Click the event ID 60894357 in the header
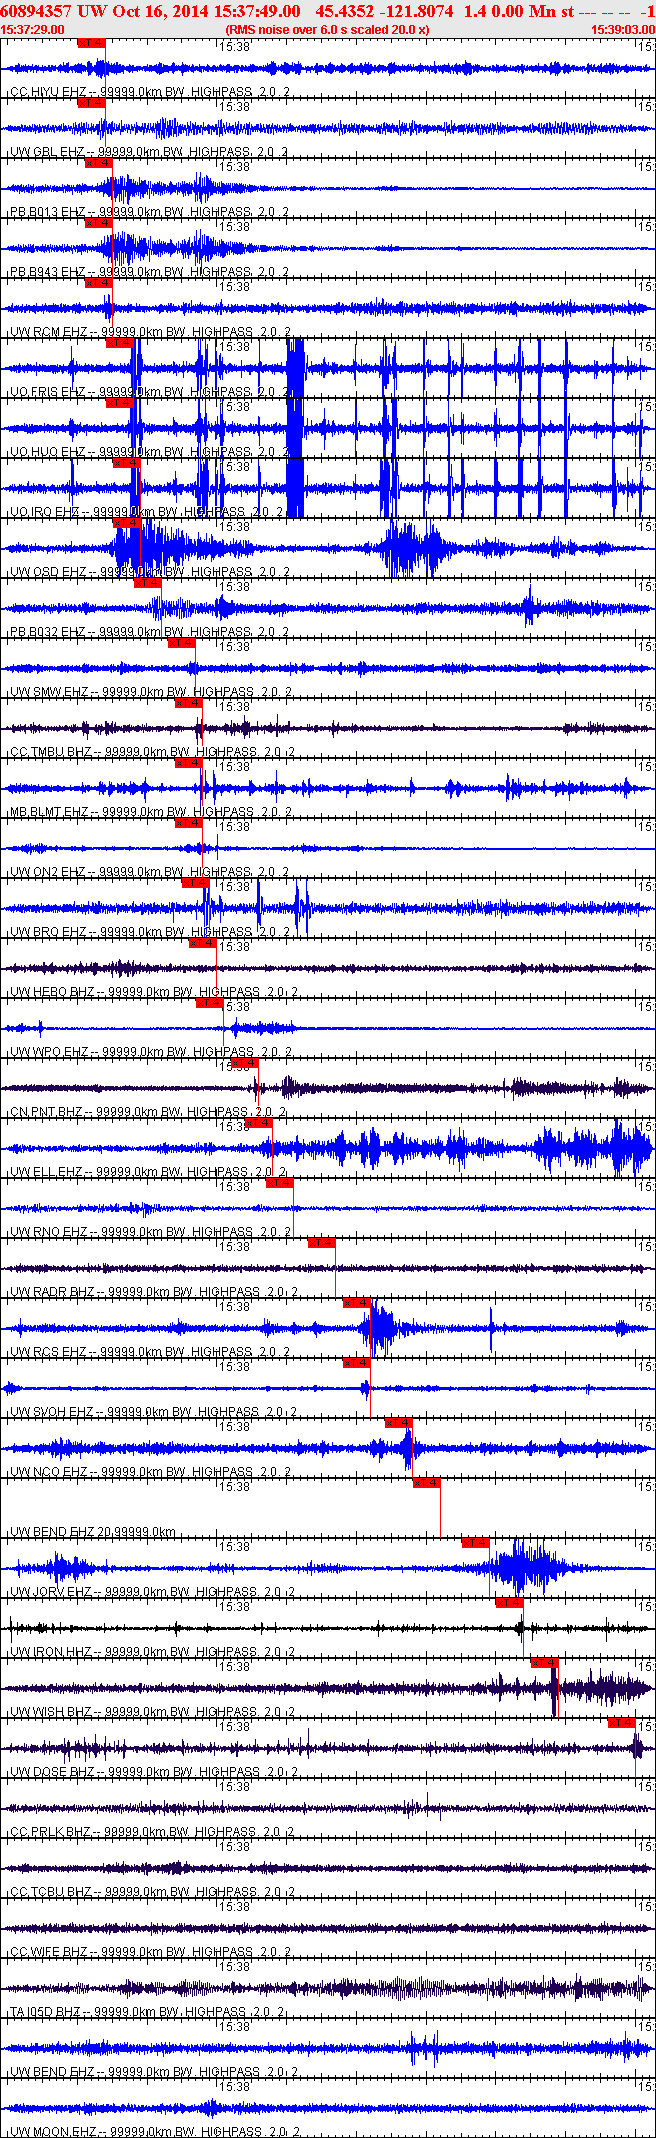The height and width of the screenshot is (2138, 656). (x=37, y=11)
